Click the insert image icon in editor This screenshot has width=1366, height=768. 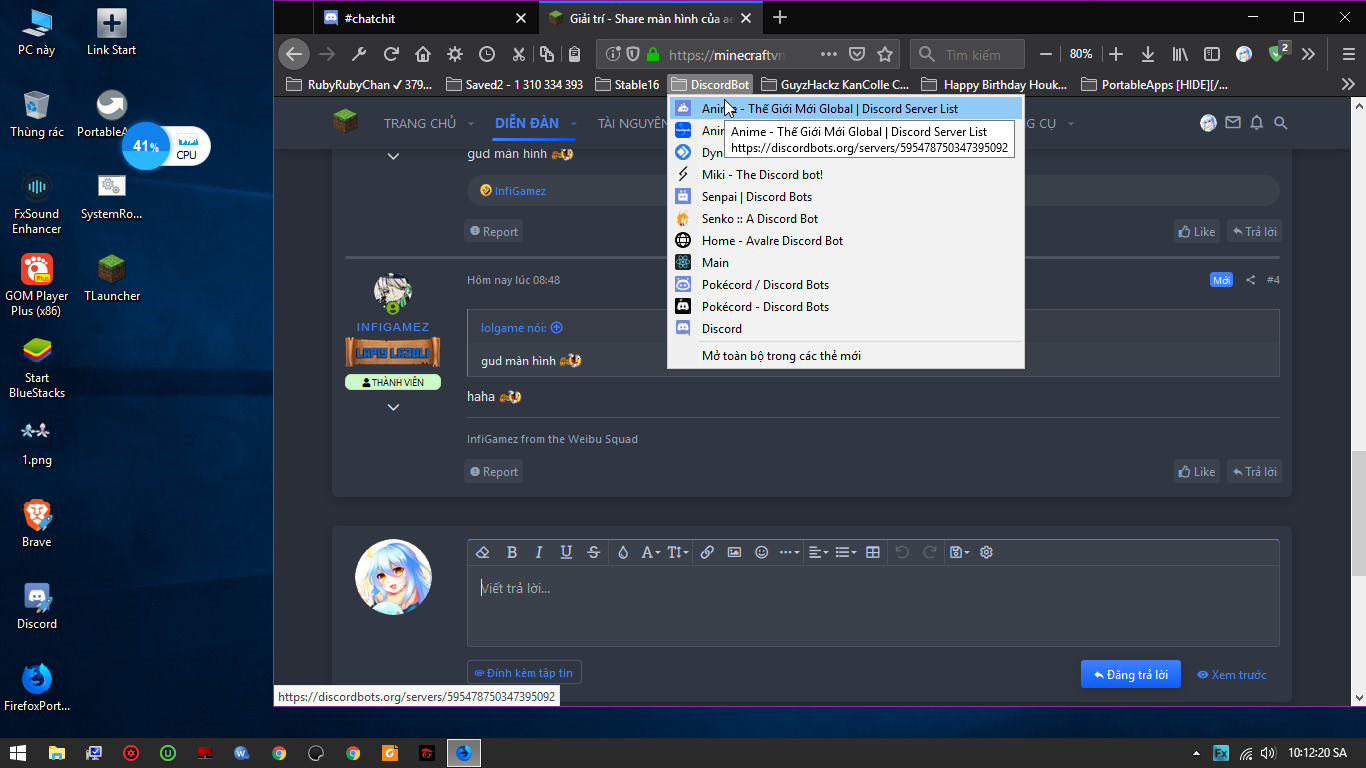(734, 552)
